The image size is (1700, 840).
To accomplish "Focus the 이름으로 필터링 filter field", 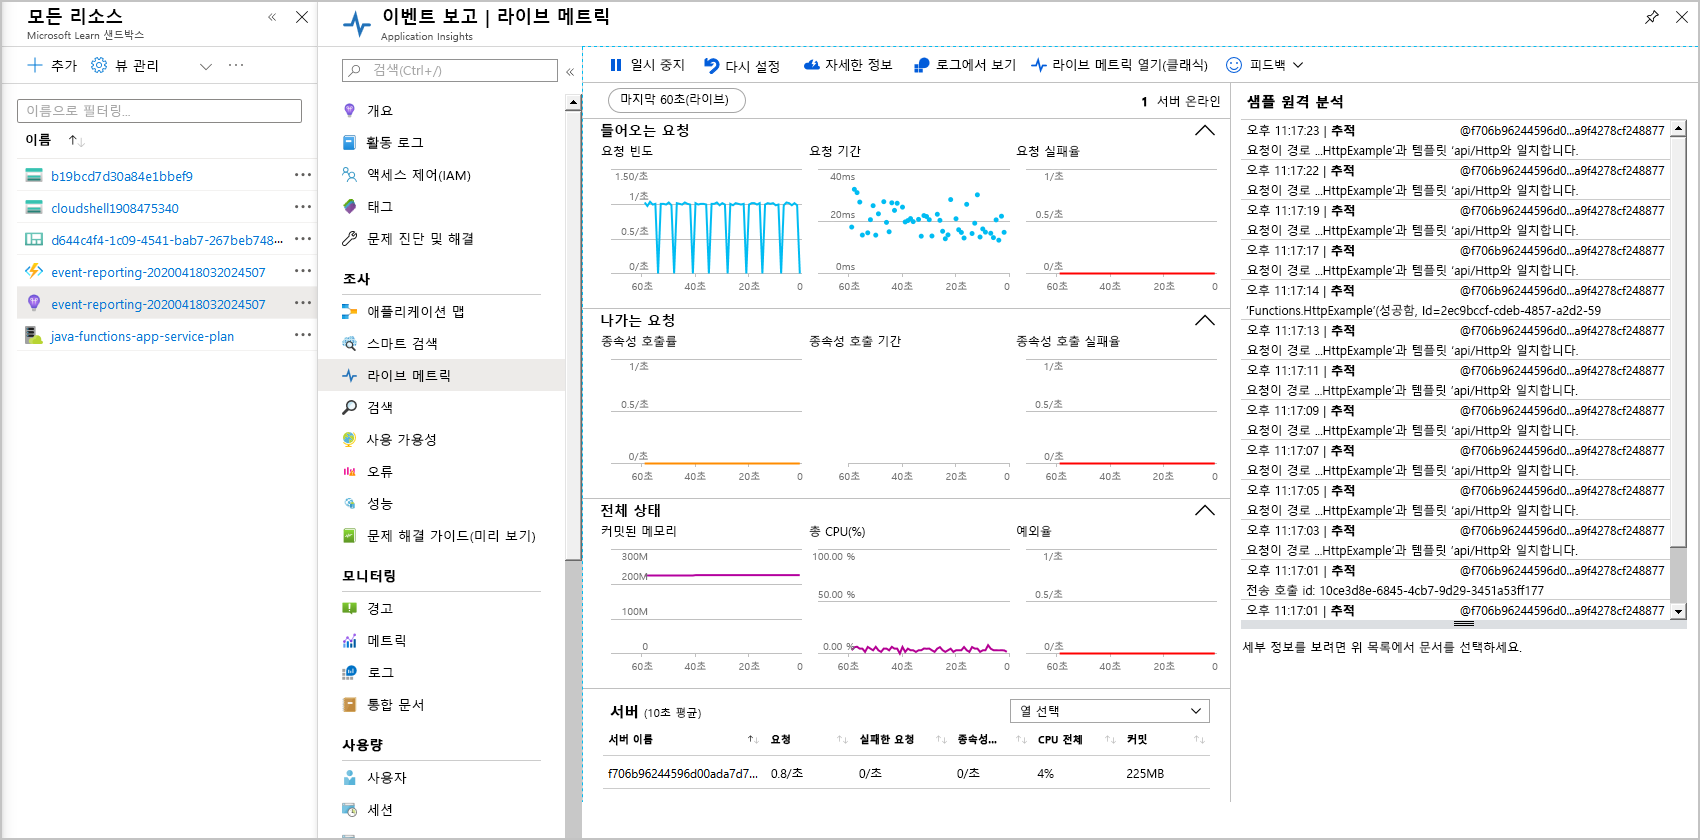I will (160, 111).
